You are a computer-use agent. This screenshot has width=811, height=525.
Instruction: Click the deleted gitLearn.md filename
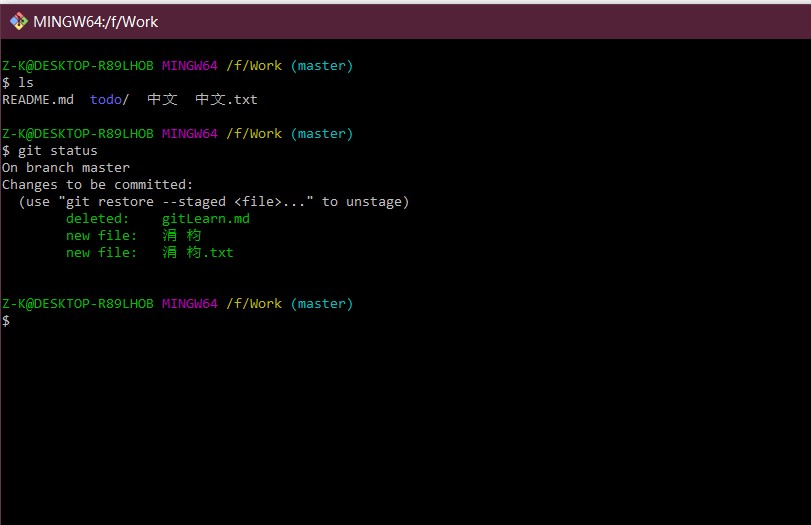206,219
